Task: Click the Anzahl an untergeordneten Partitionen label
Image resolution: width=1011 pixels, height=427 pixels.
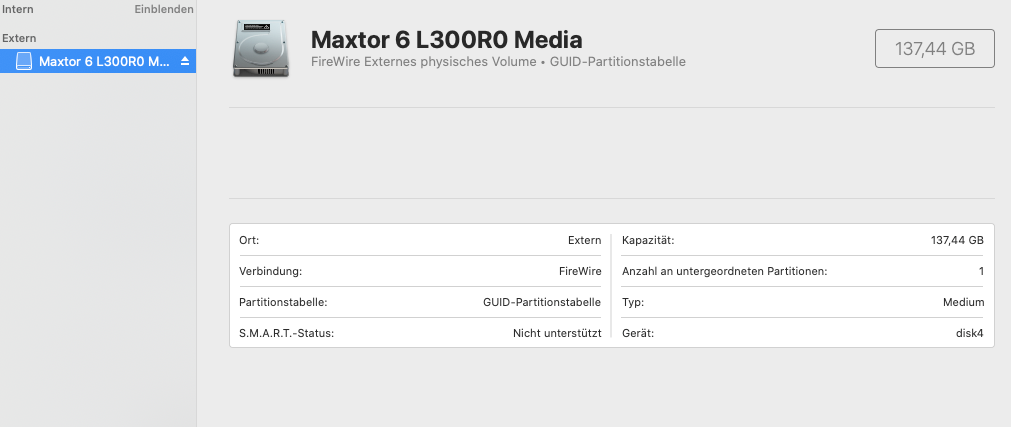Action: [x=725, y=271]
